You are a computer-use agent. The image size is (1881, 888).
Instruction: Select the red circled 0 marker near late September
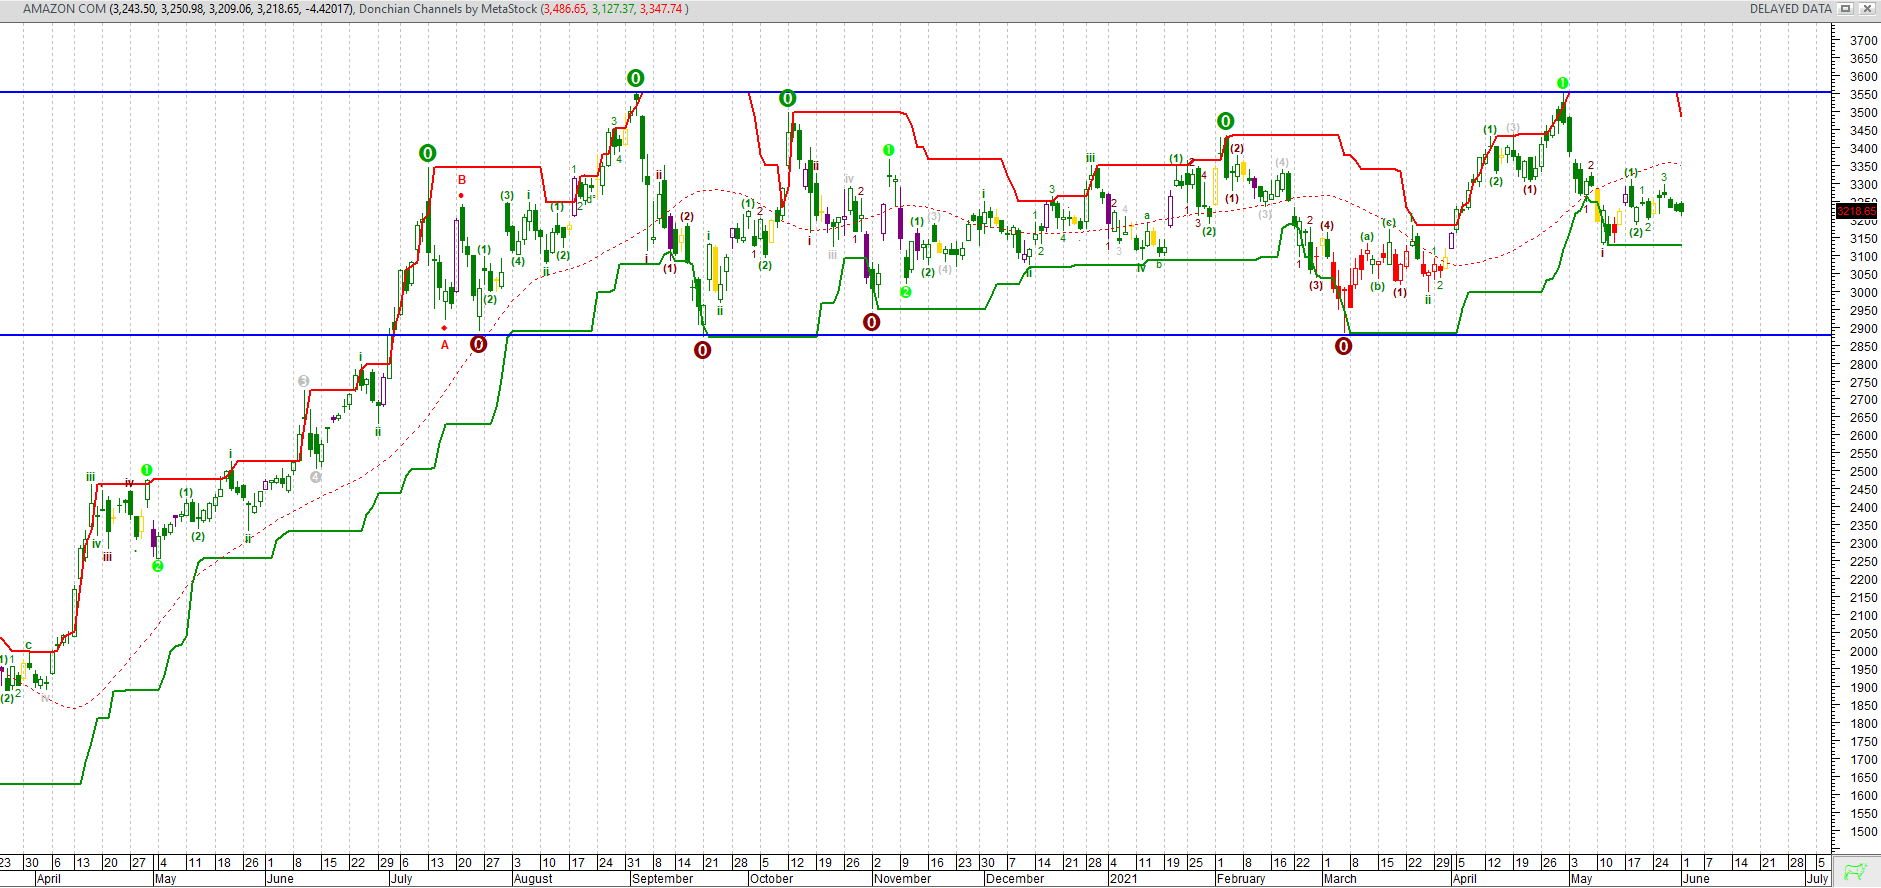pos(703,350)
